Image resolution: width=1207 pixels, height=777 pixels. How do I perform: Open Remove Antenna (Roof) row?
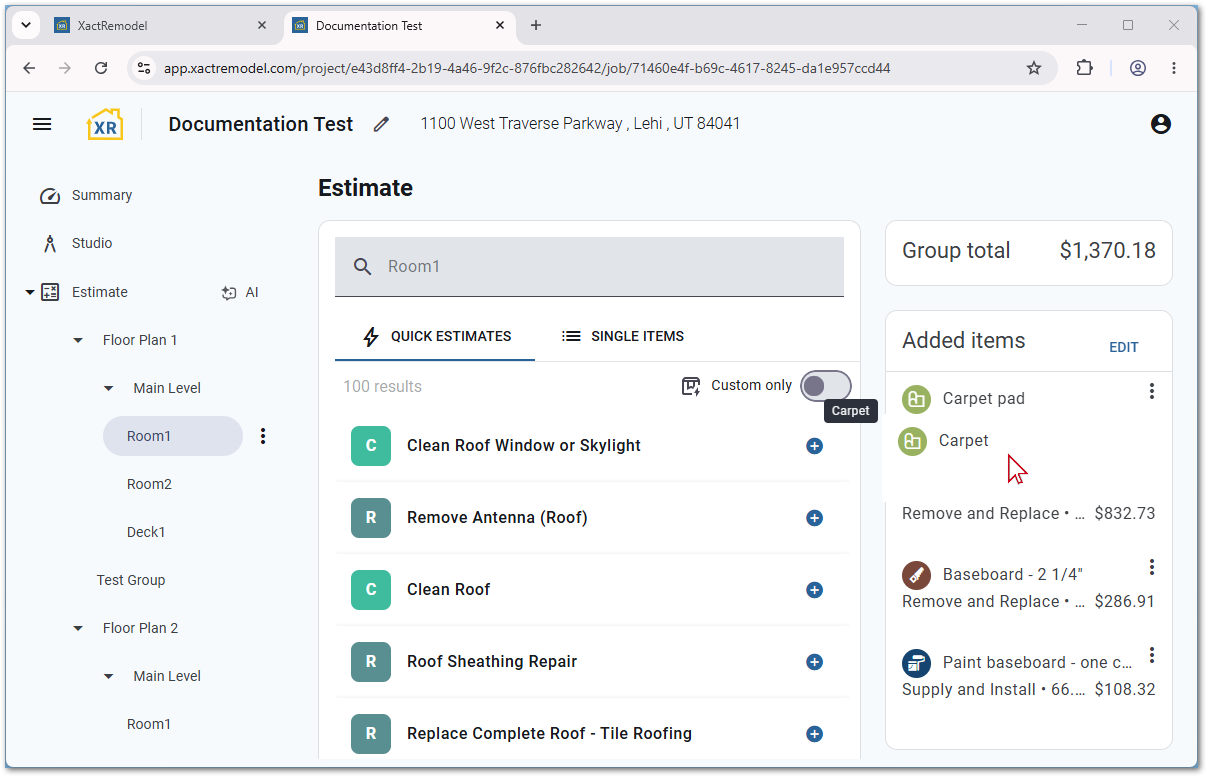tap(591, 518)
